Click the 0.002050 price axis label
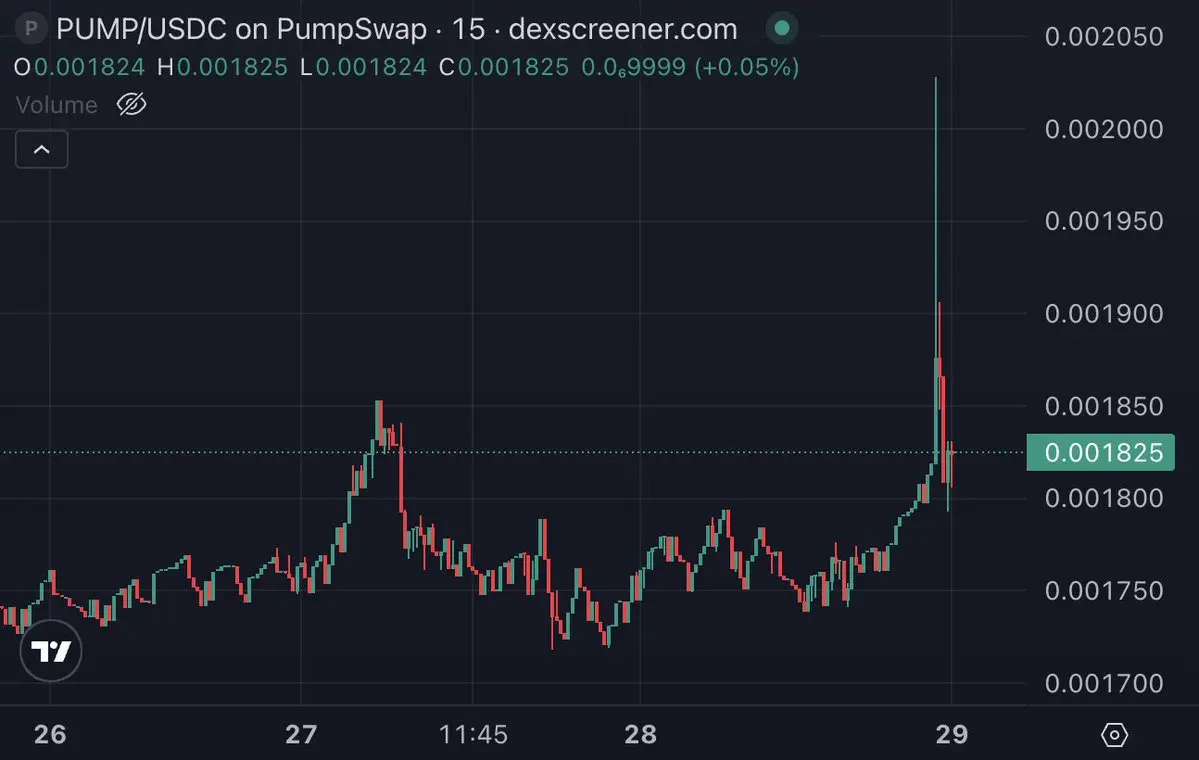Viewport: 1199px width, 760px height. pos(1103,36)
